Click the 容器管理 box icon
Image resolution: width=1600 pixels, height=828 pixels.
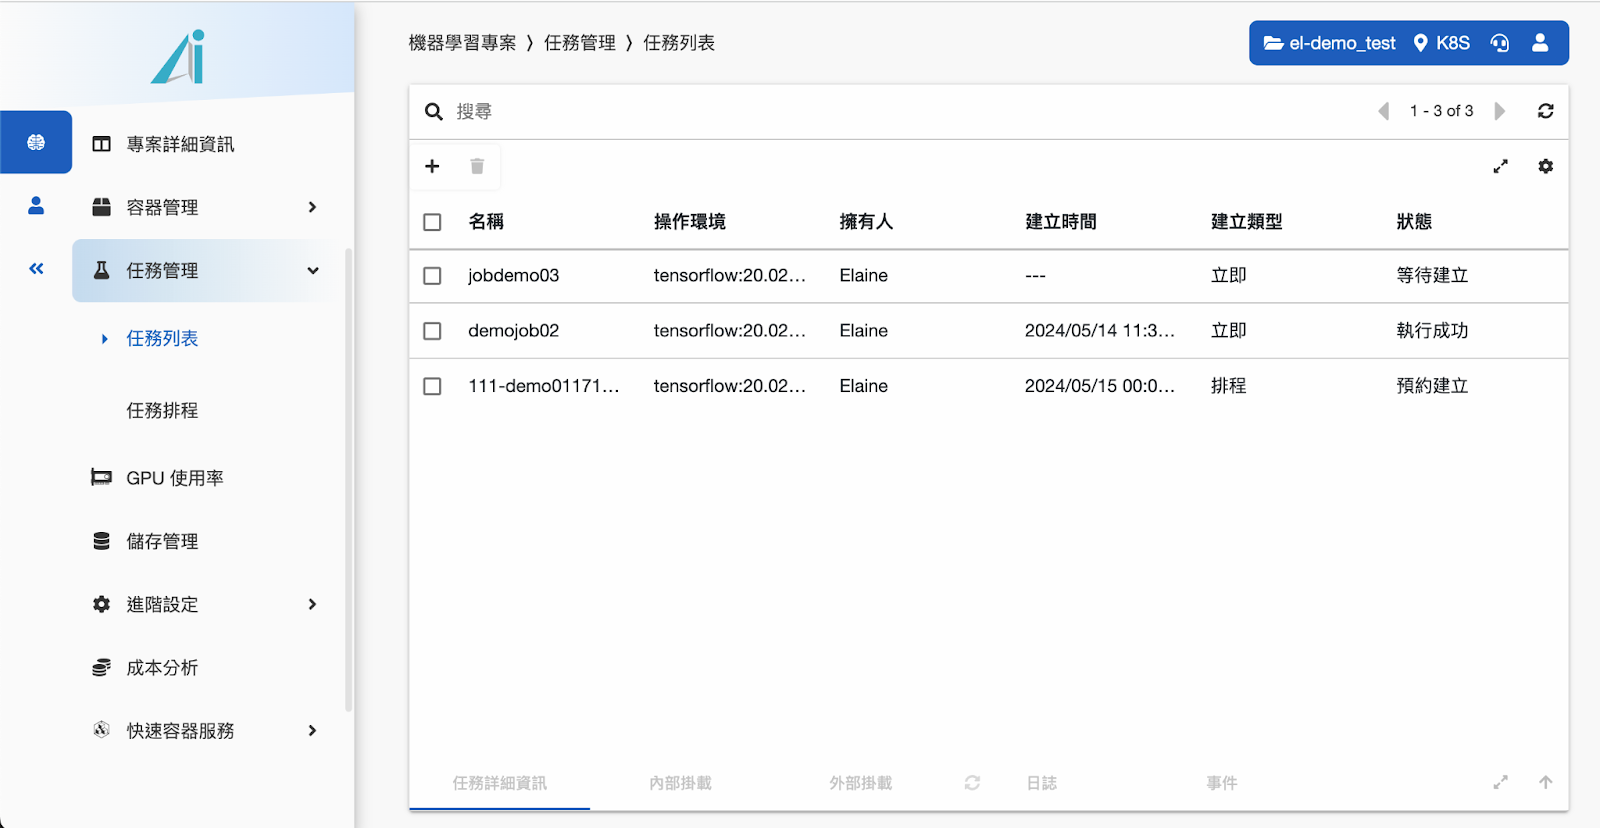[101, 207]
